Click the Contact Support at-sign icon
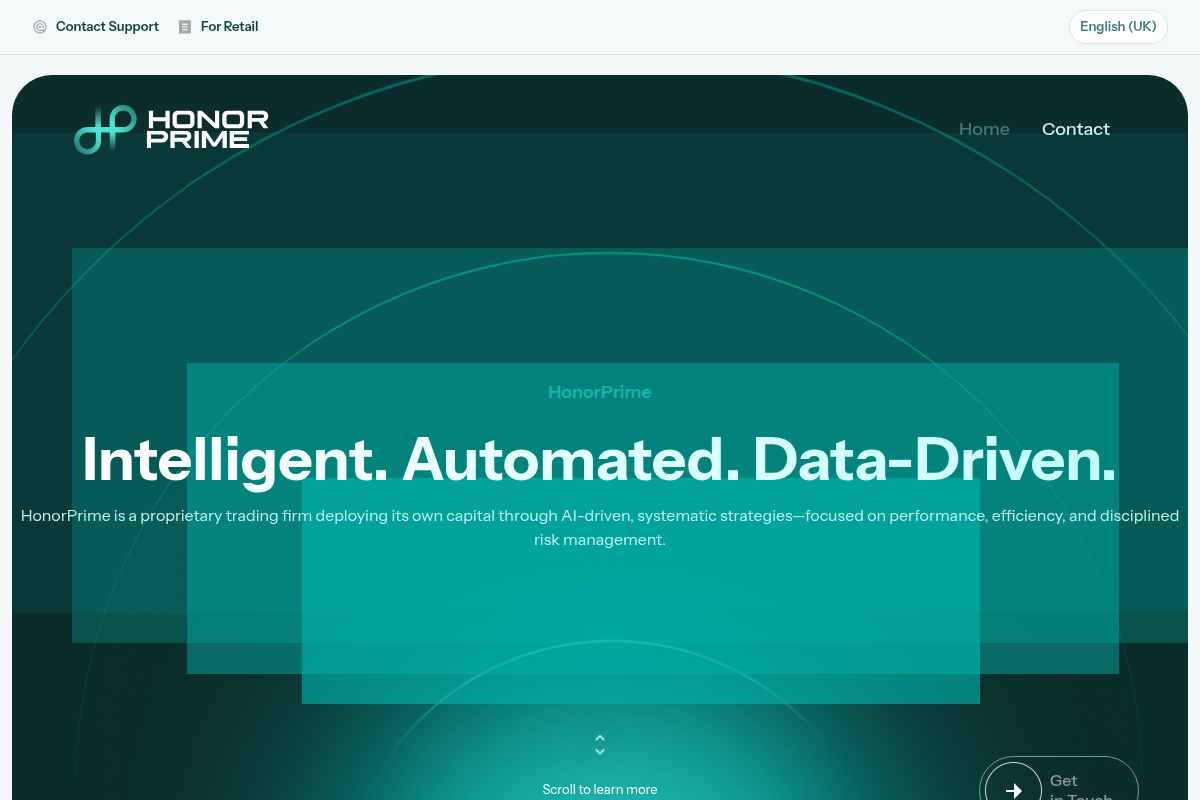The height and width of the screenshot is (800, 1200). click(x=40, y=27)
